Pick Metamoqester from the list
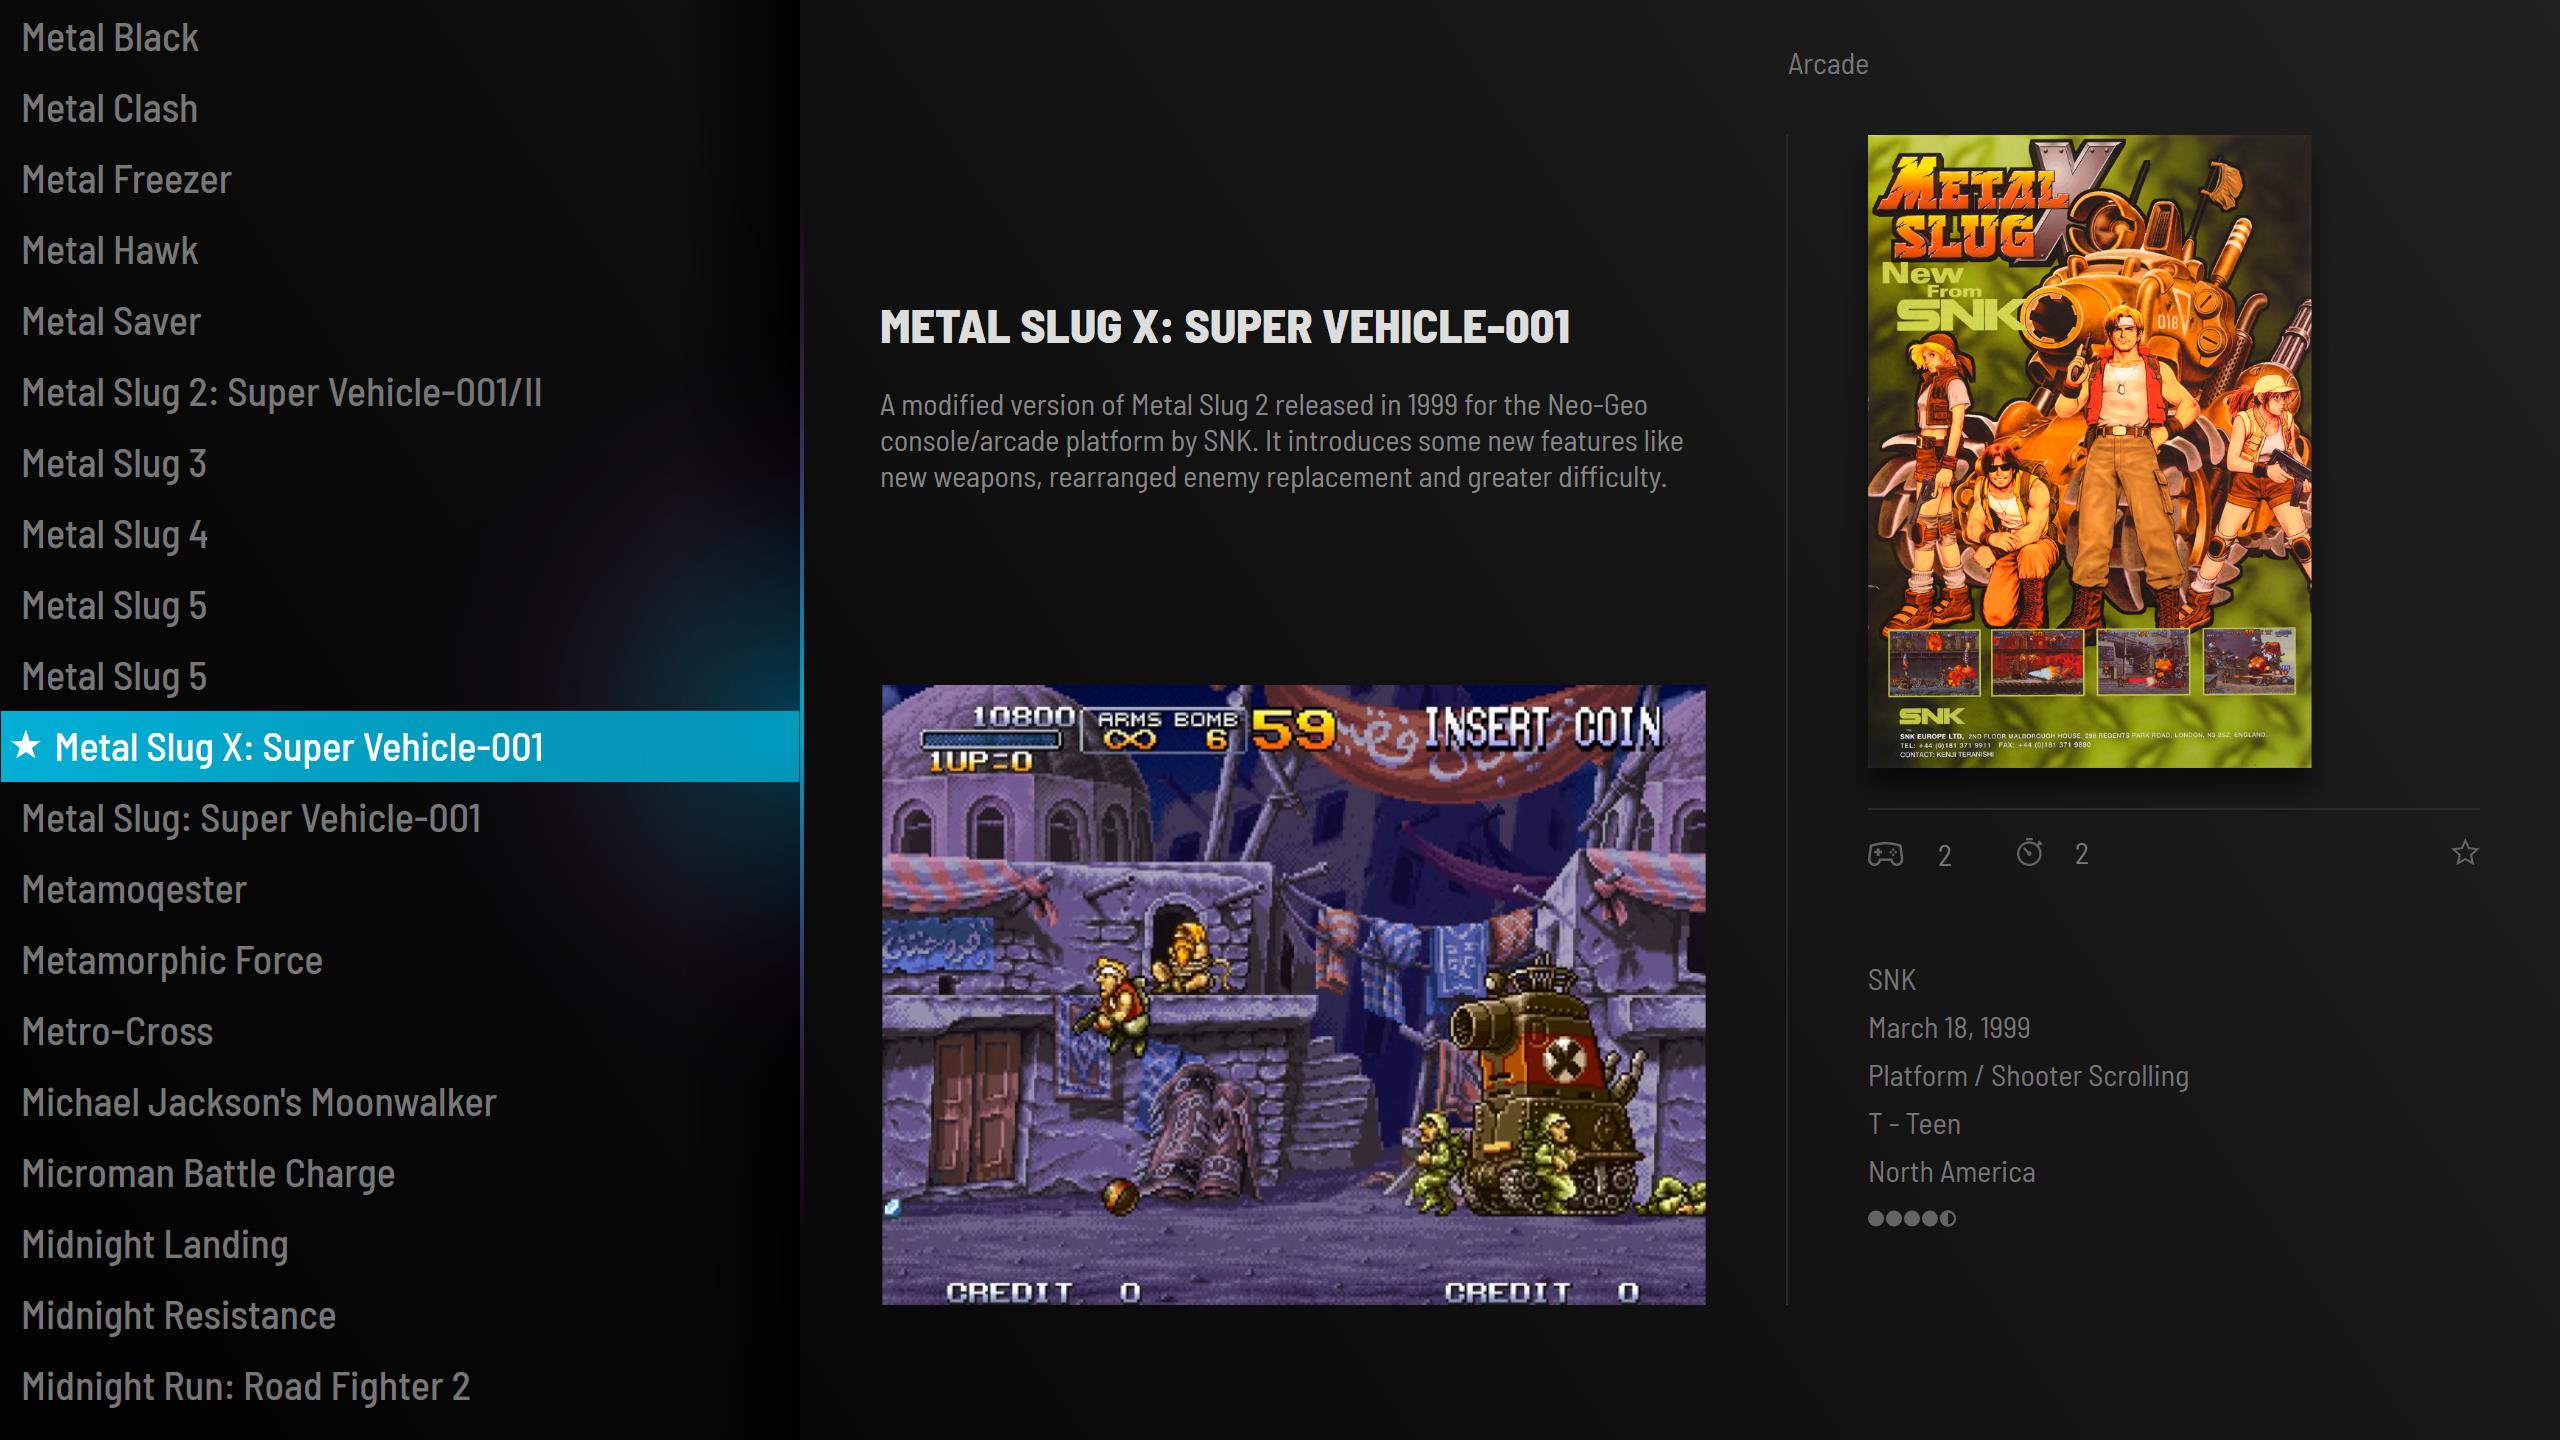2560x1440 pixels. (x=400, y=890)
